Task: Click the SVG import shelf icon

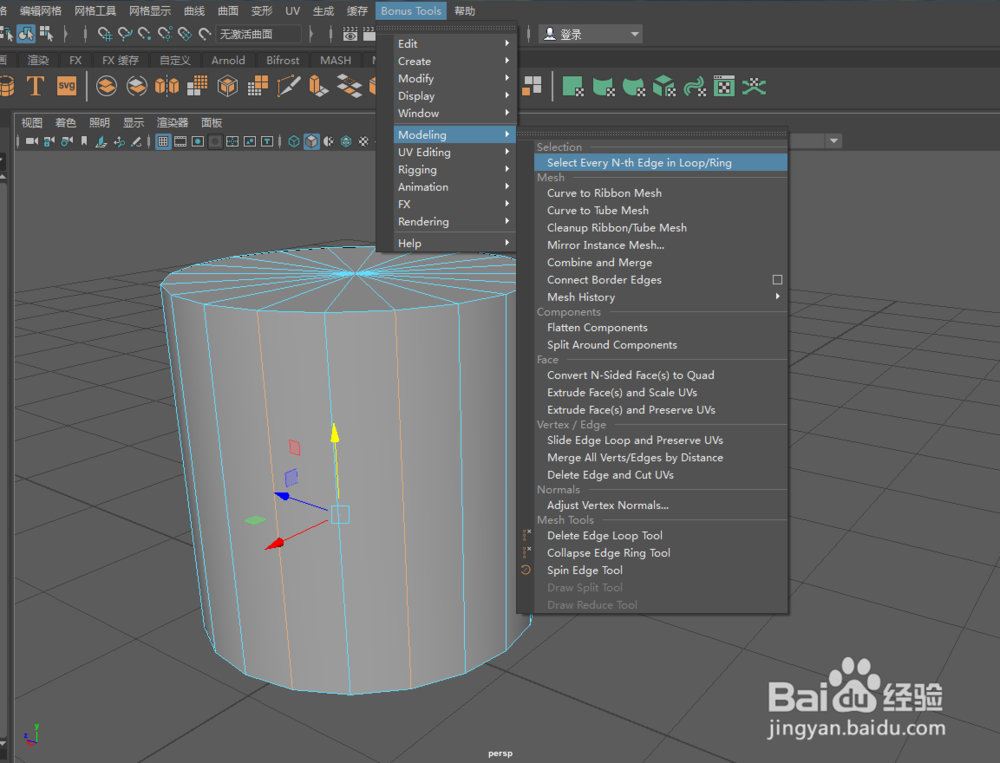Action: point(66,85)
